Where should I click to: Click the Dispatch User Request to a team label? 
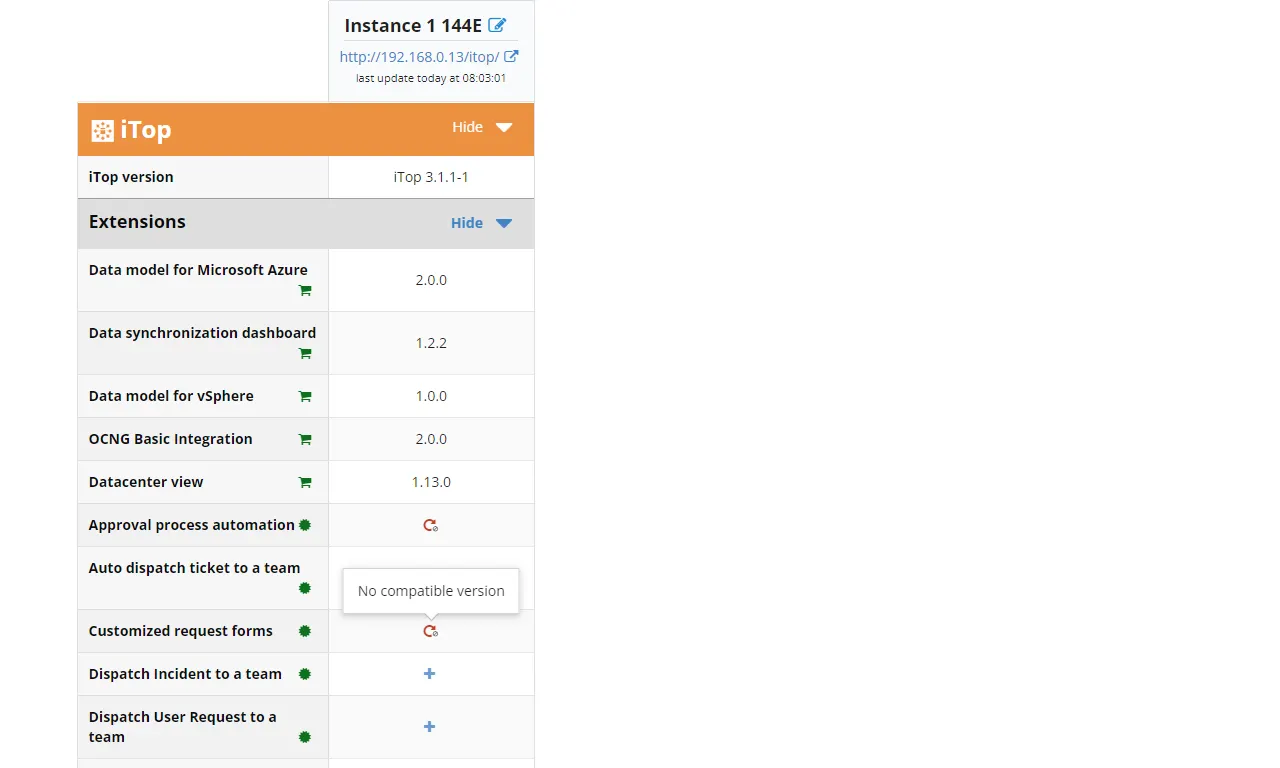click(x=182, y=727)
